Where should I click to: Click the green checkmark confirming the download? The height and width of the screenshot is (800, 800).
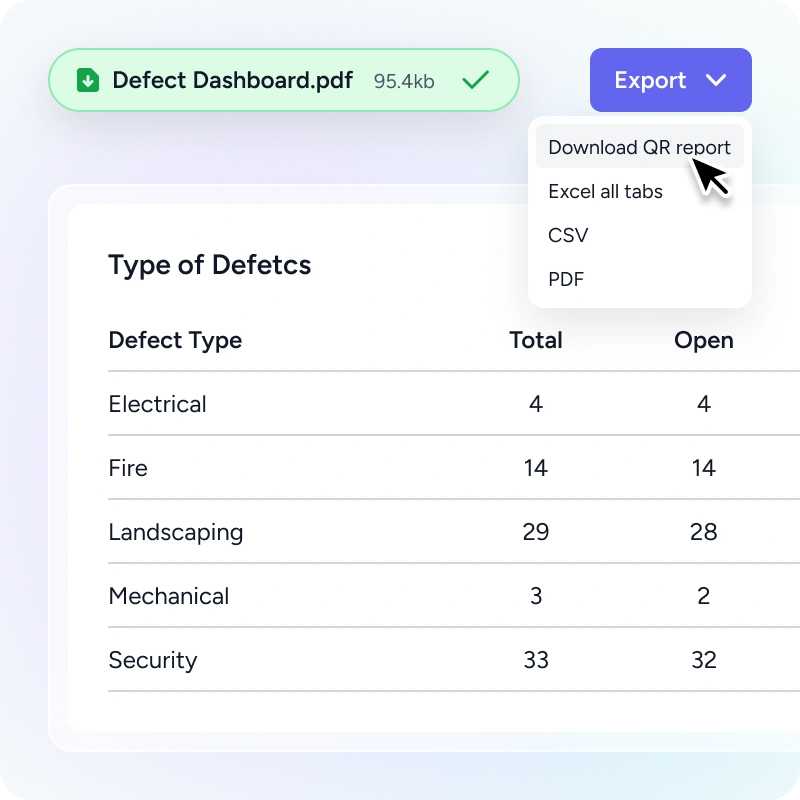476,79
